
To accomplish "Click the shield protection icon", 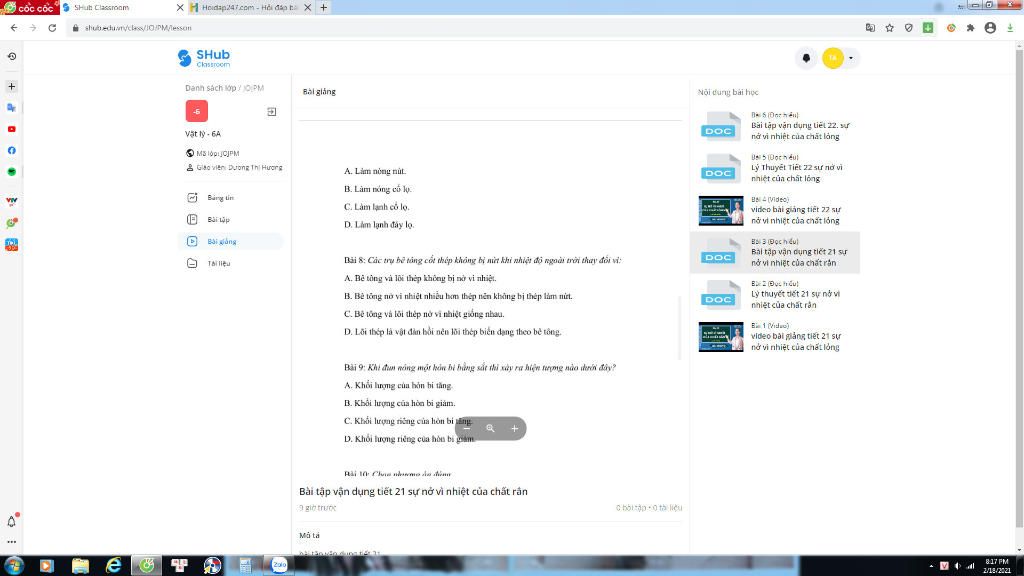I will tap(908, 28).
